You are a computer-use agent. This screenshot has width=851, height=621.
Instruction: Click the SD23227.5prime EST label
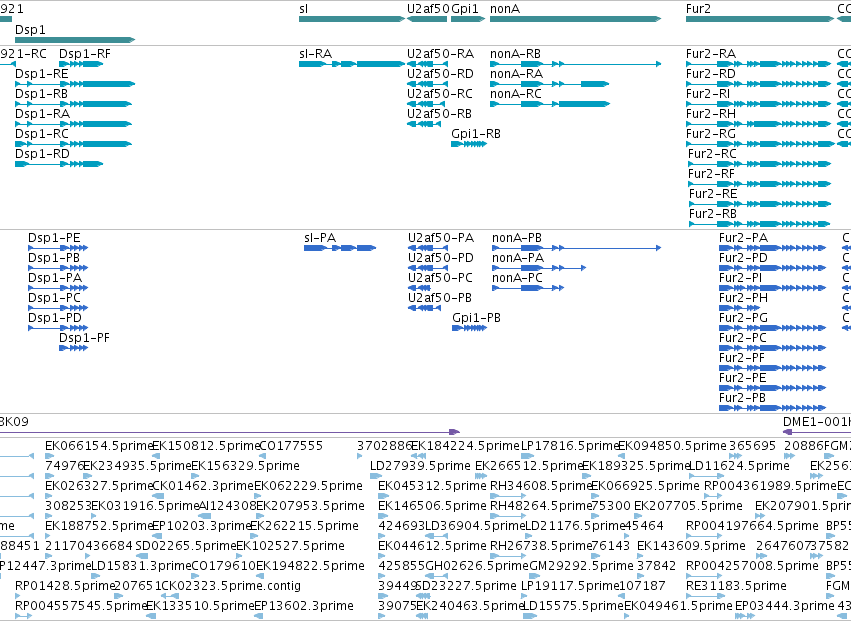click(x=467, y=586)
